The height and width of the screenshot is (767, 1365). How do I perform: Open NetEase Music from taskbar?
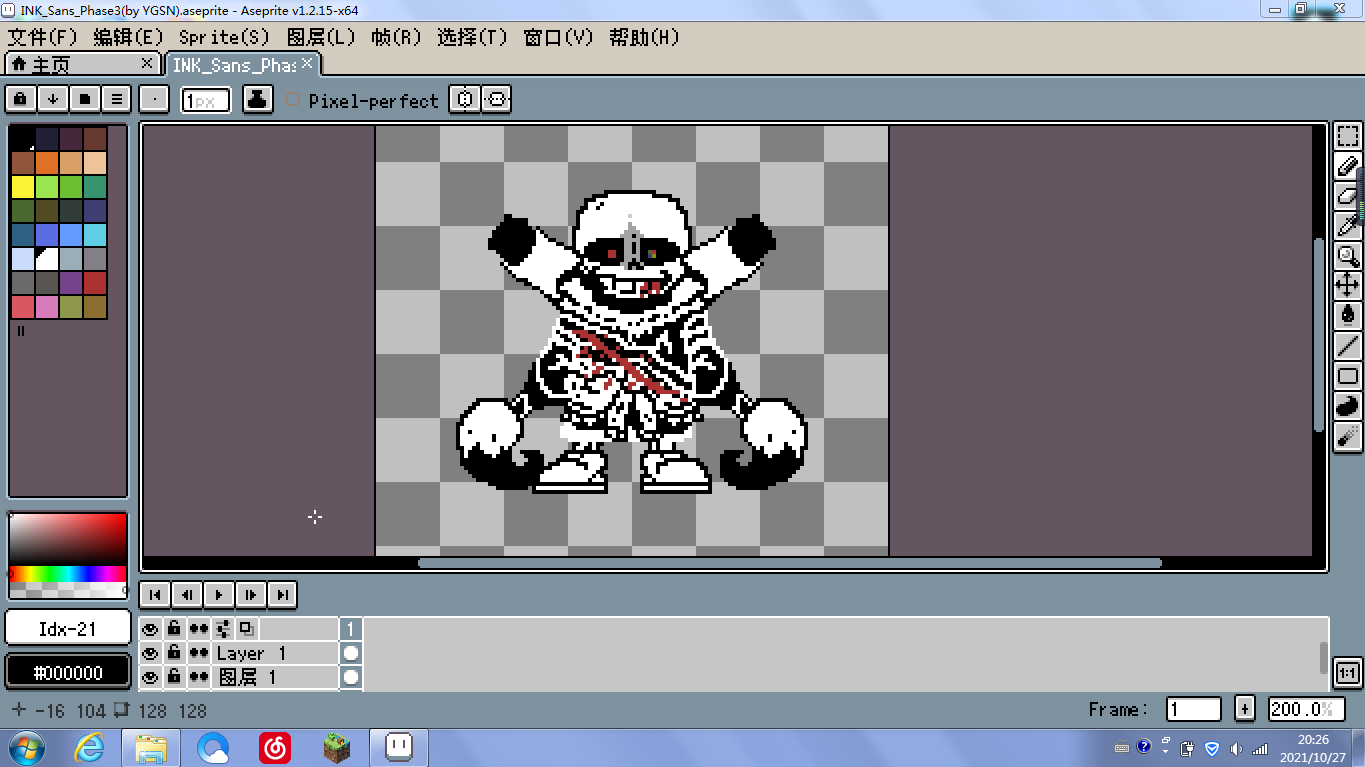(275, 747)
